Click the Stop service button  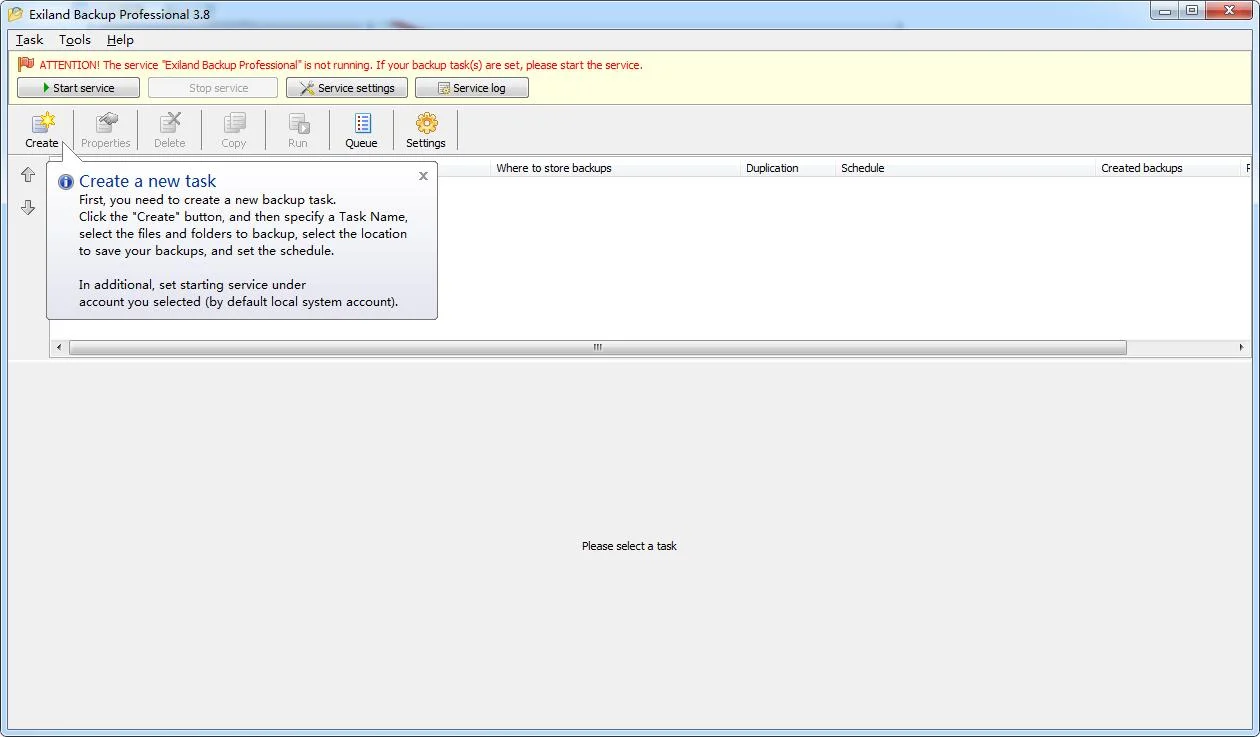213,88
